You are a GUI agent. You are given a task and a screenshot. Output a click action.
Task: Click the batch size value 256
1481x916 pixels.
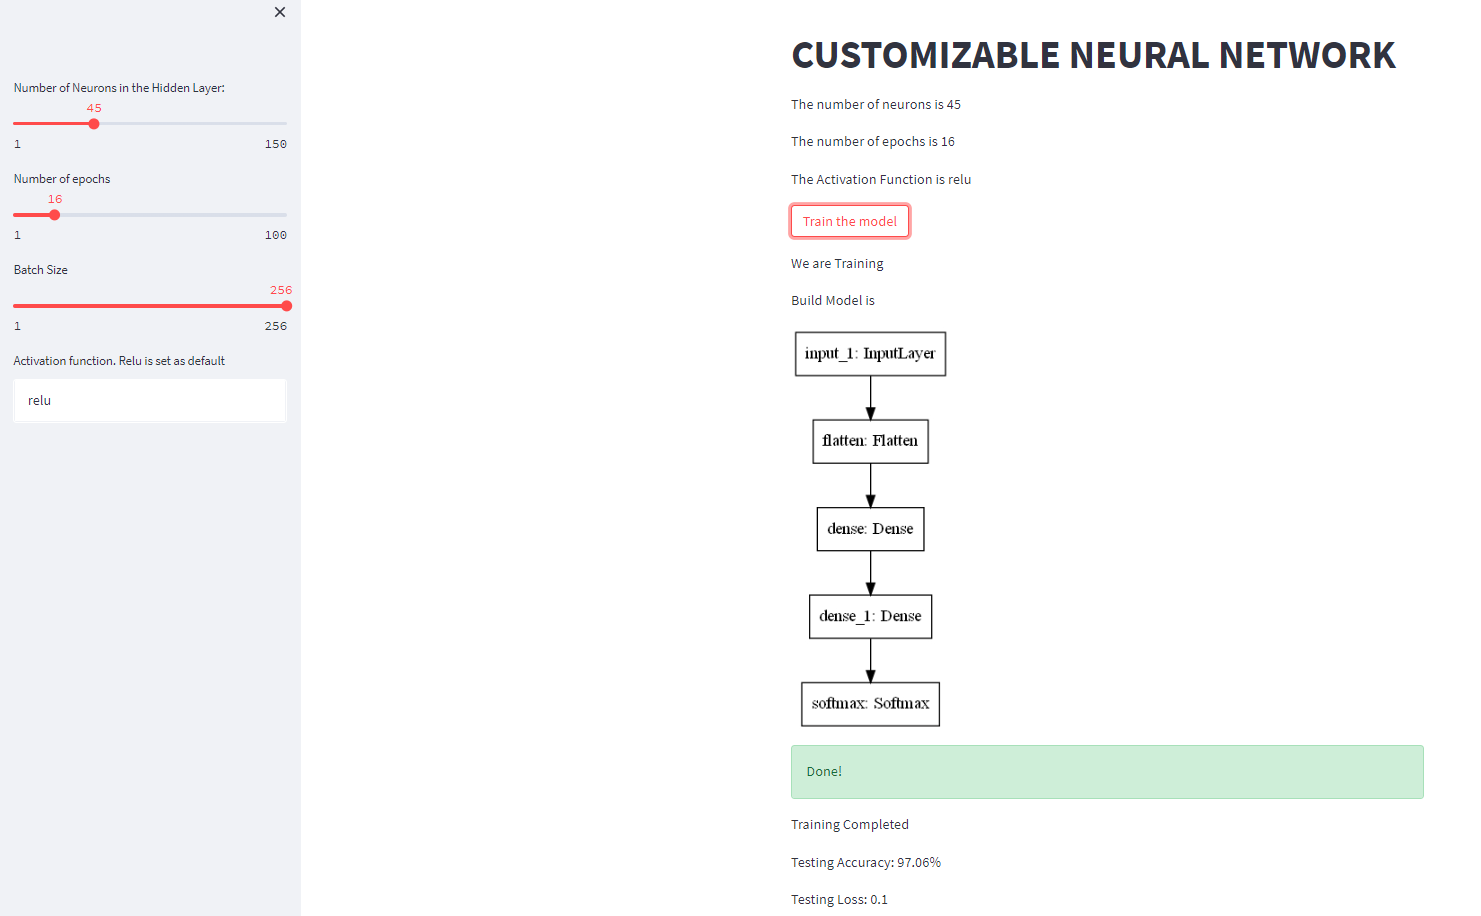pyautogui.click(x=281, y=290)
